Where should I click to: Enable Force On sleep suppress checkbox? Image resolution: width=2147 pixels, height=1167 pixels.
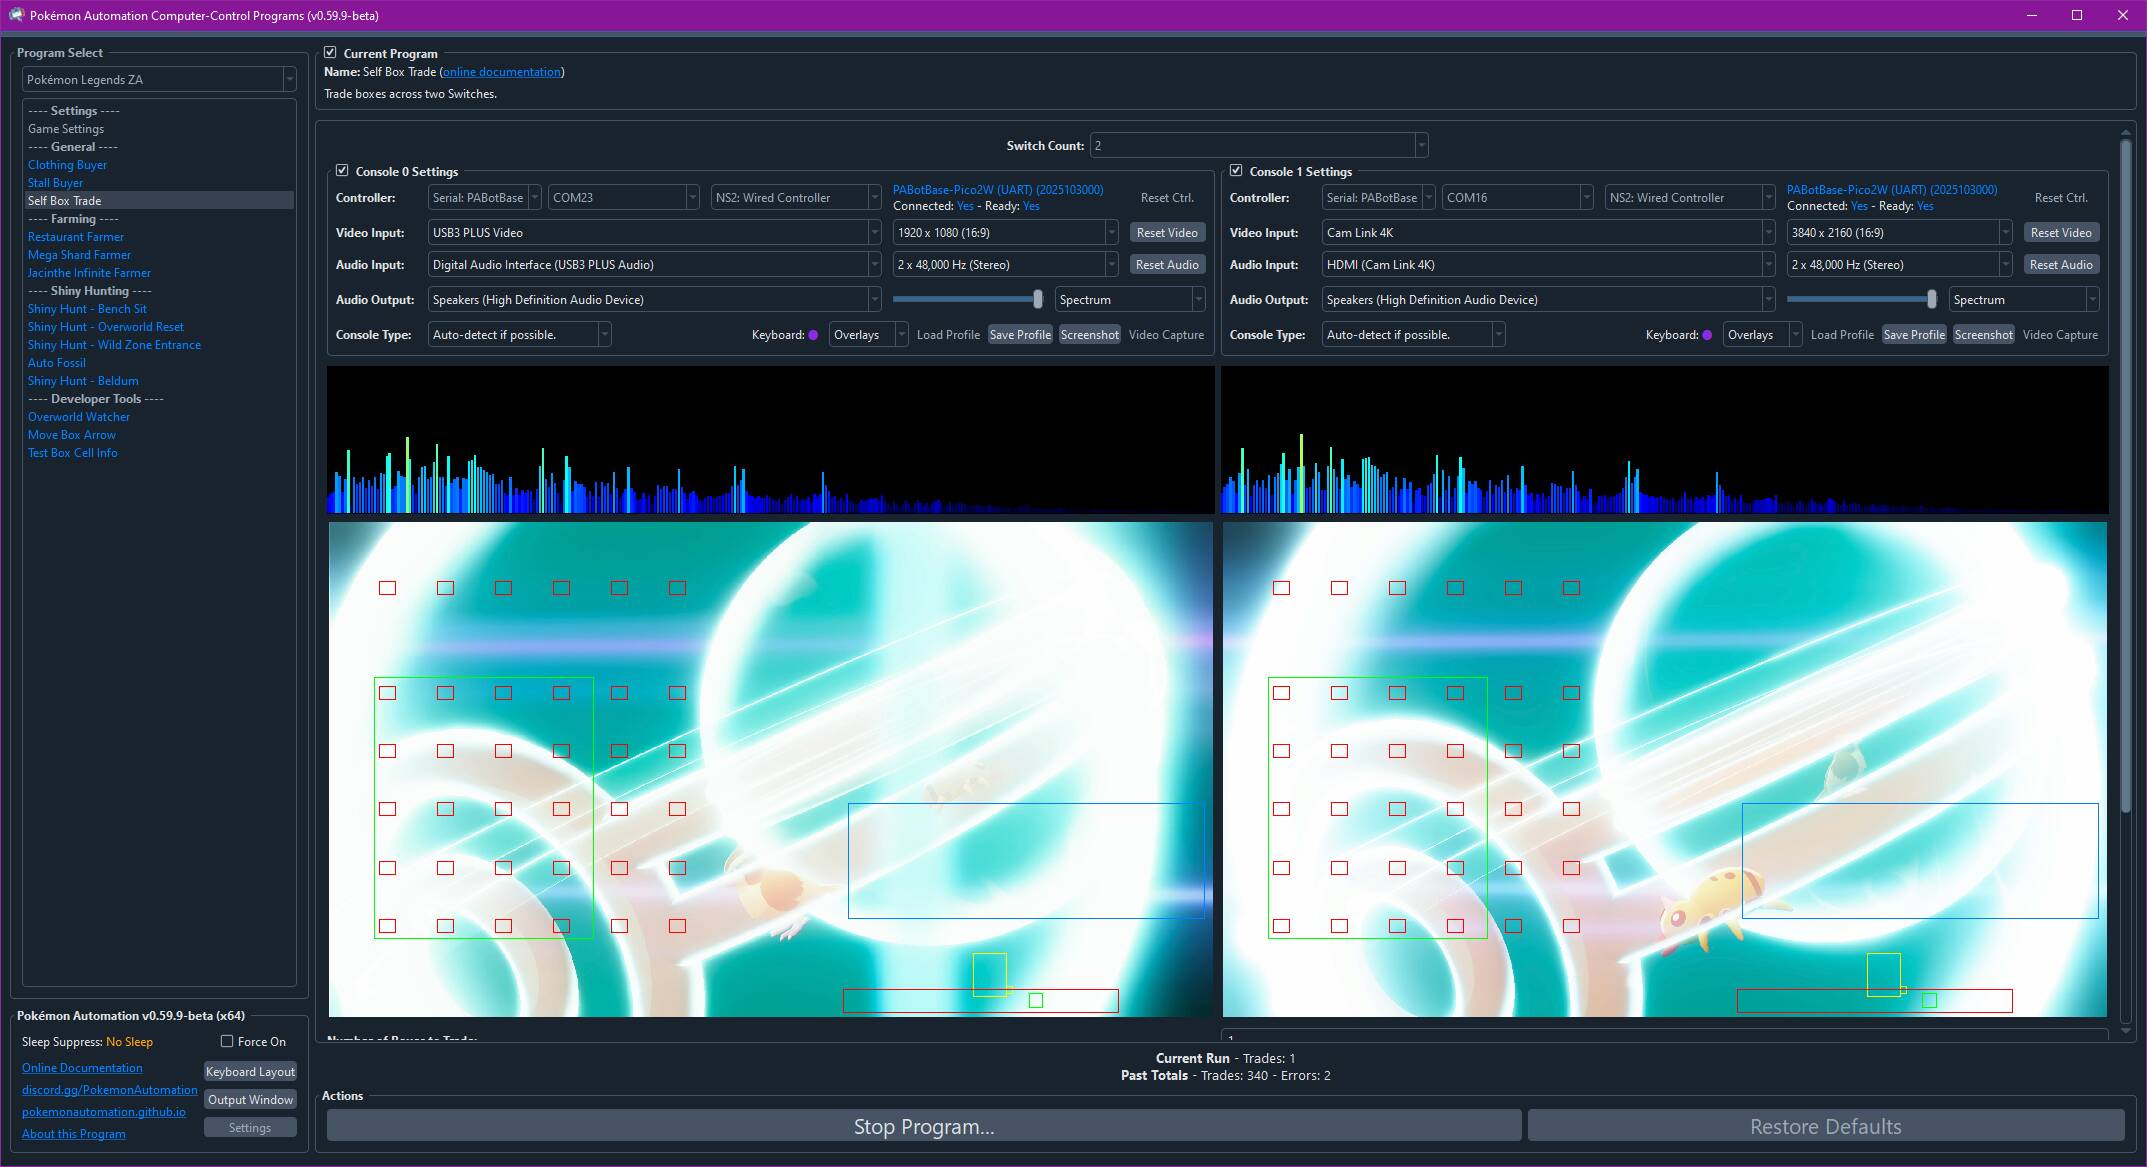(x=227, y=1042)
